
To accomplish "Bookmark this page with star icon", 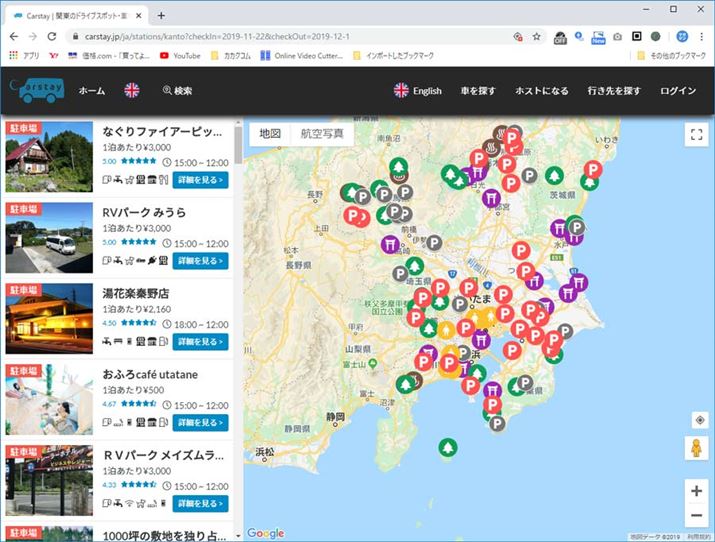I will pyautogui.click(x=536, y=36).
